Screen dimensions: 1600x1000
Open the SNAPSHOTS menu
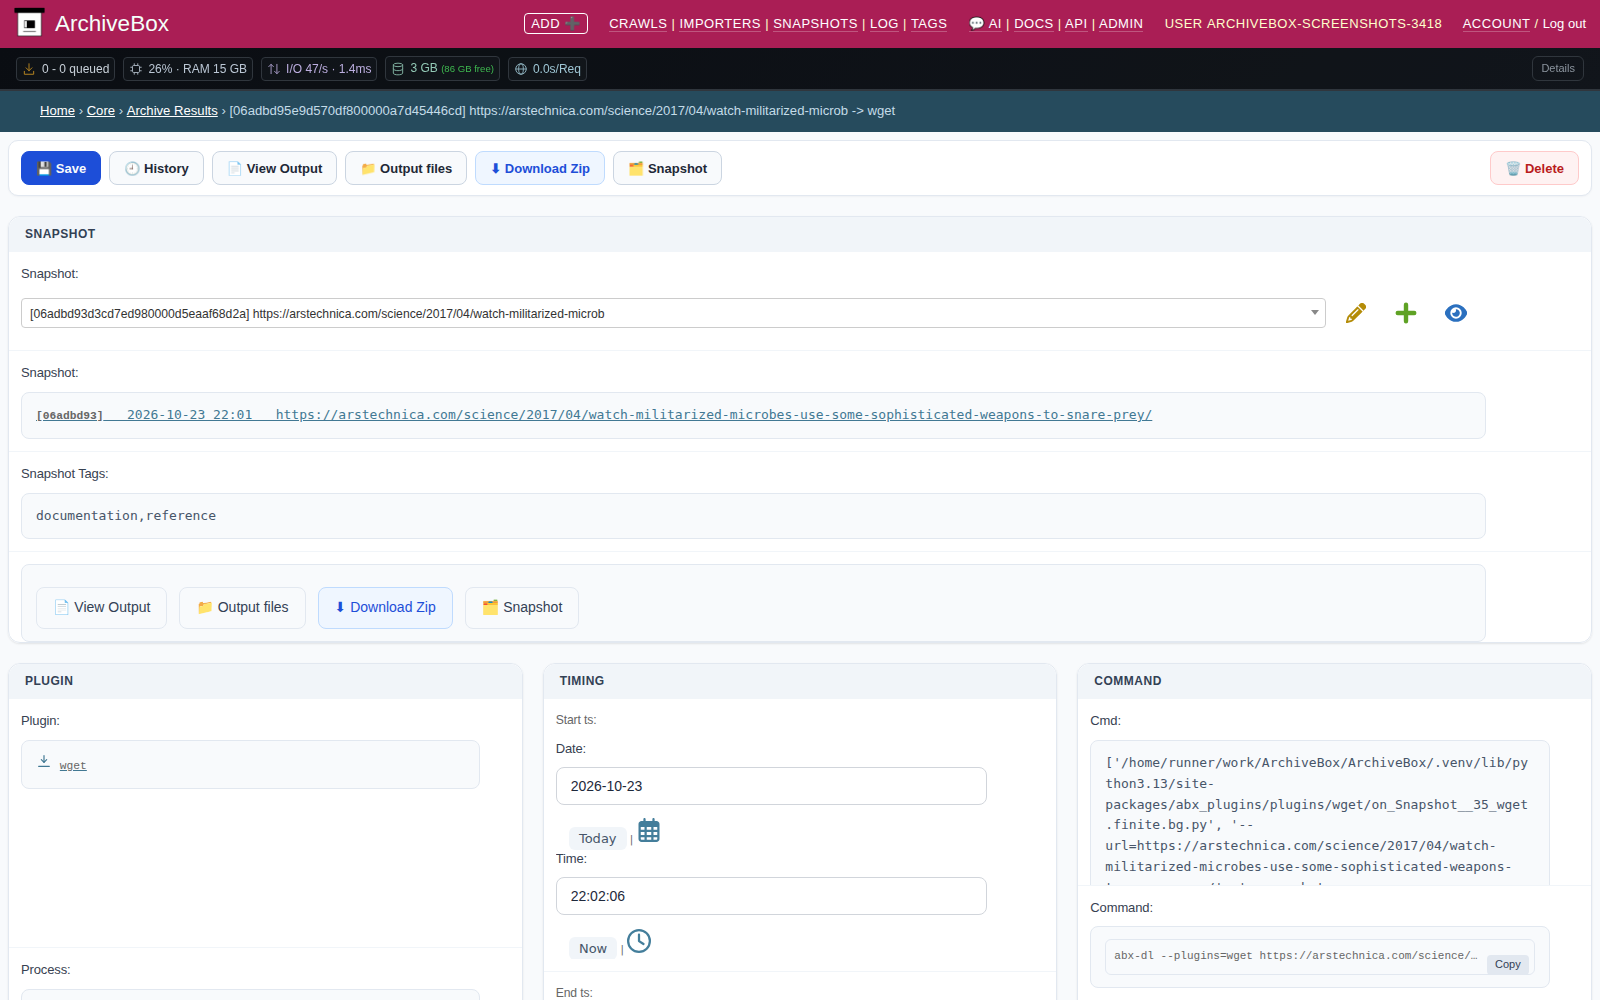815,24
